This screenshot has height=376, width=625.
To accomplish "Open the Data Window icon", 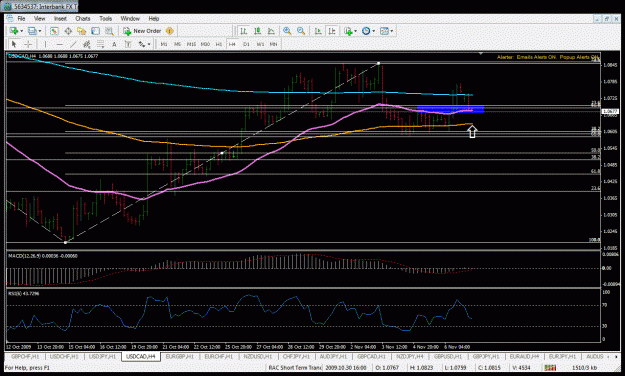I will [68, 31].
